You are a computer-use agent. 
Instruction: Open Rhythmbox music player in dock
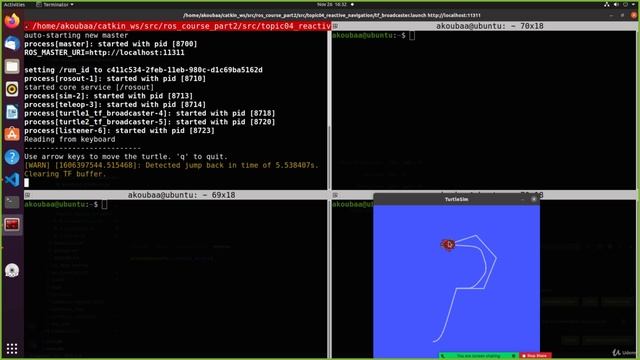pyautogui.click(x=12, y=89)
